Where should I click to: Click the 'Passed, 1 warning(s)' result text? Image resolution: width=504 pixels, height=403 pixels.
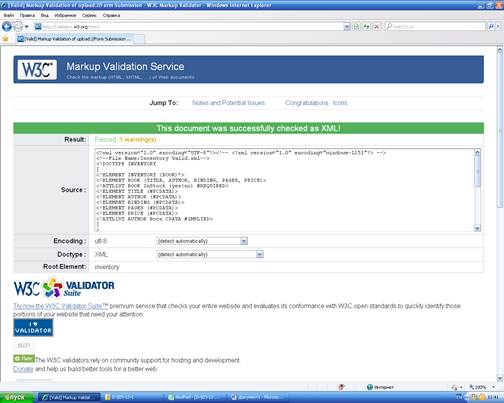point(125,139)
